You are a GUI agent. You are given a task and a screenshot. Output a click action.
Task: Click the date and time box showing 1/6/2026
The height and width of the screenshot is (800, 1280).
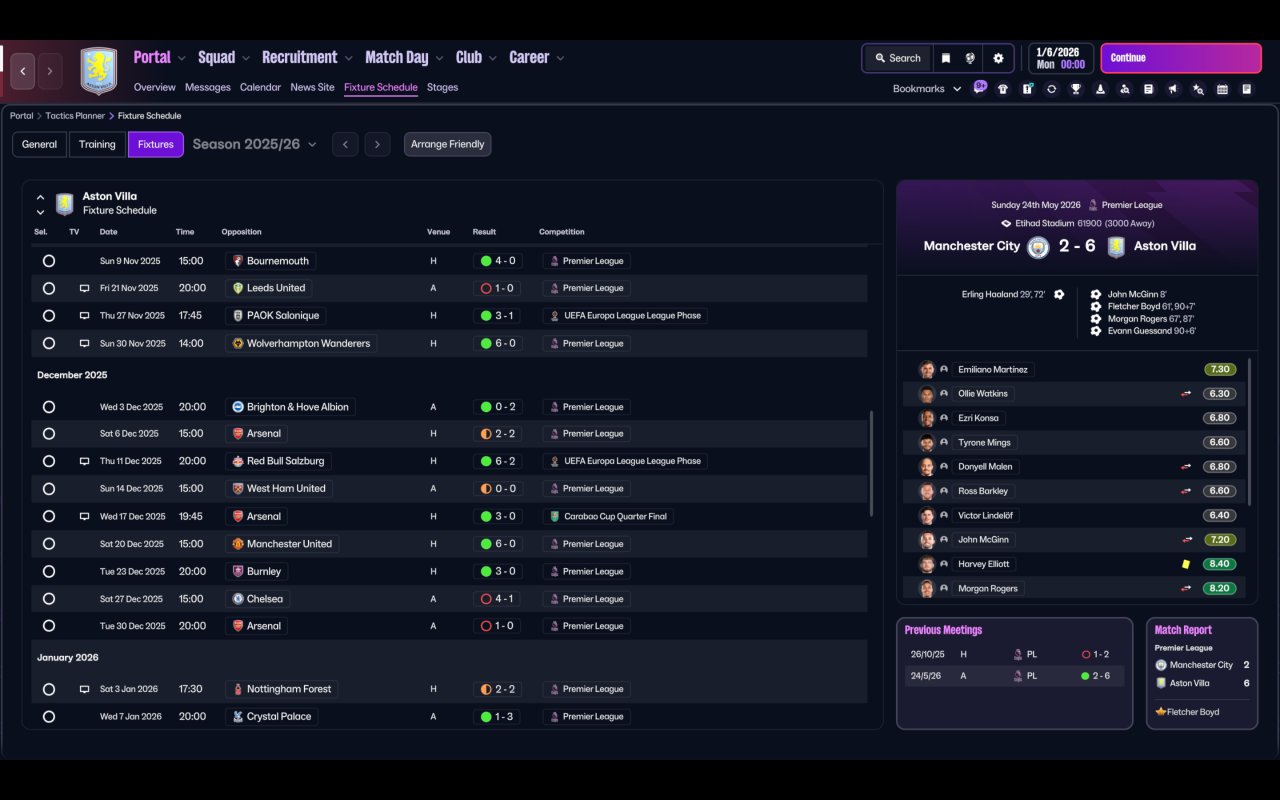tap(1061, 58)
